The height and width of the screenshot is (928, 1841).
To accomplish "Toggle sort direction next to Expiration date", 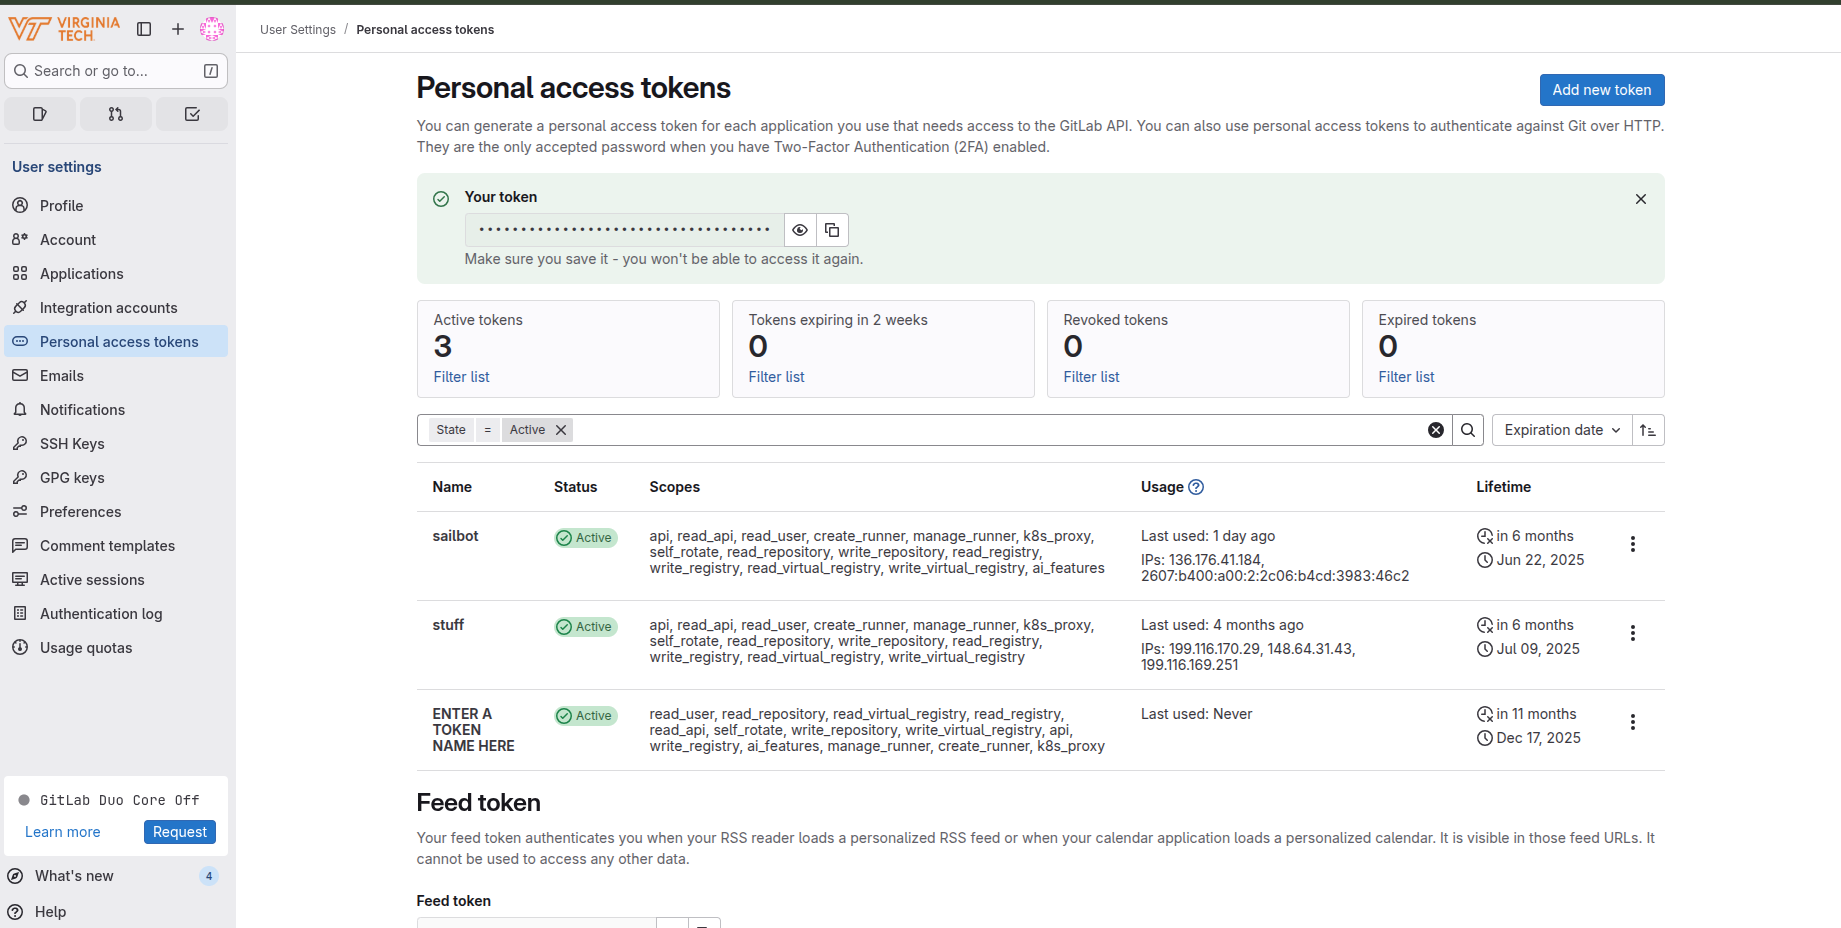I will click(1648, 430).
